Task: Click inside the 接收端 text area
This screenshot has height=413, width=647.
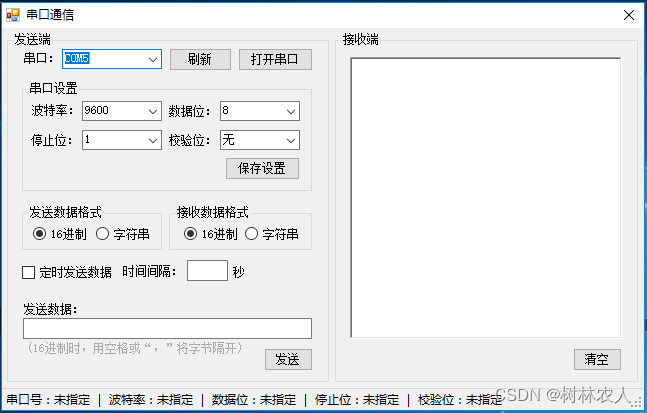Action: point(486,198)
